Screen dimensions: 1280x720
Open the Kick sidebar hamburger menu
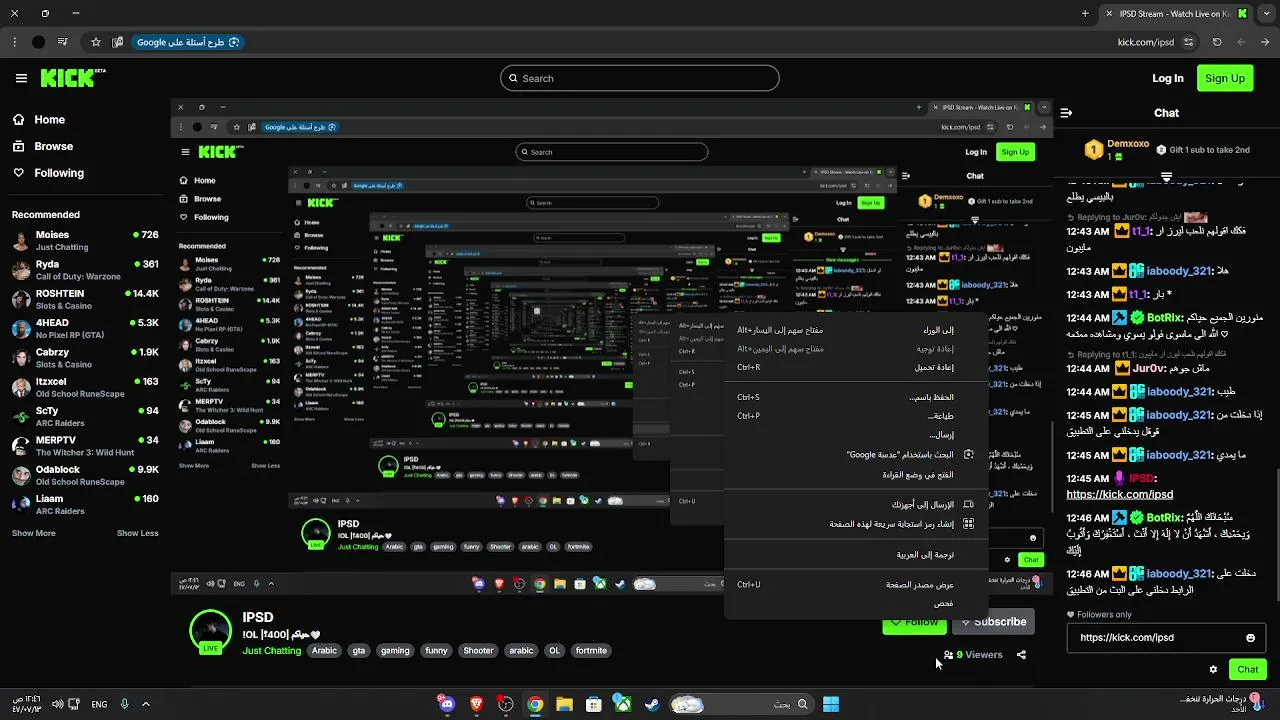pos(21,78)
